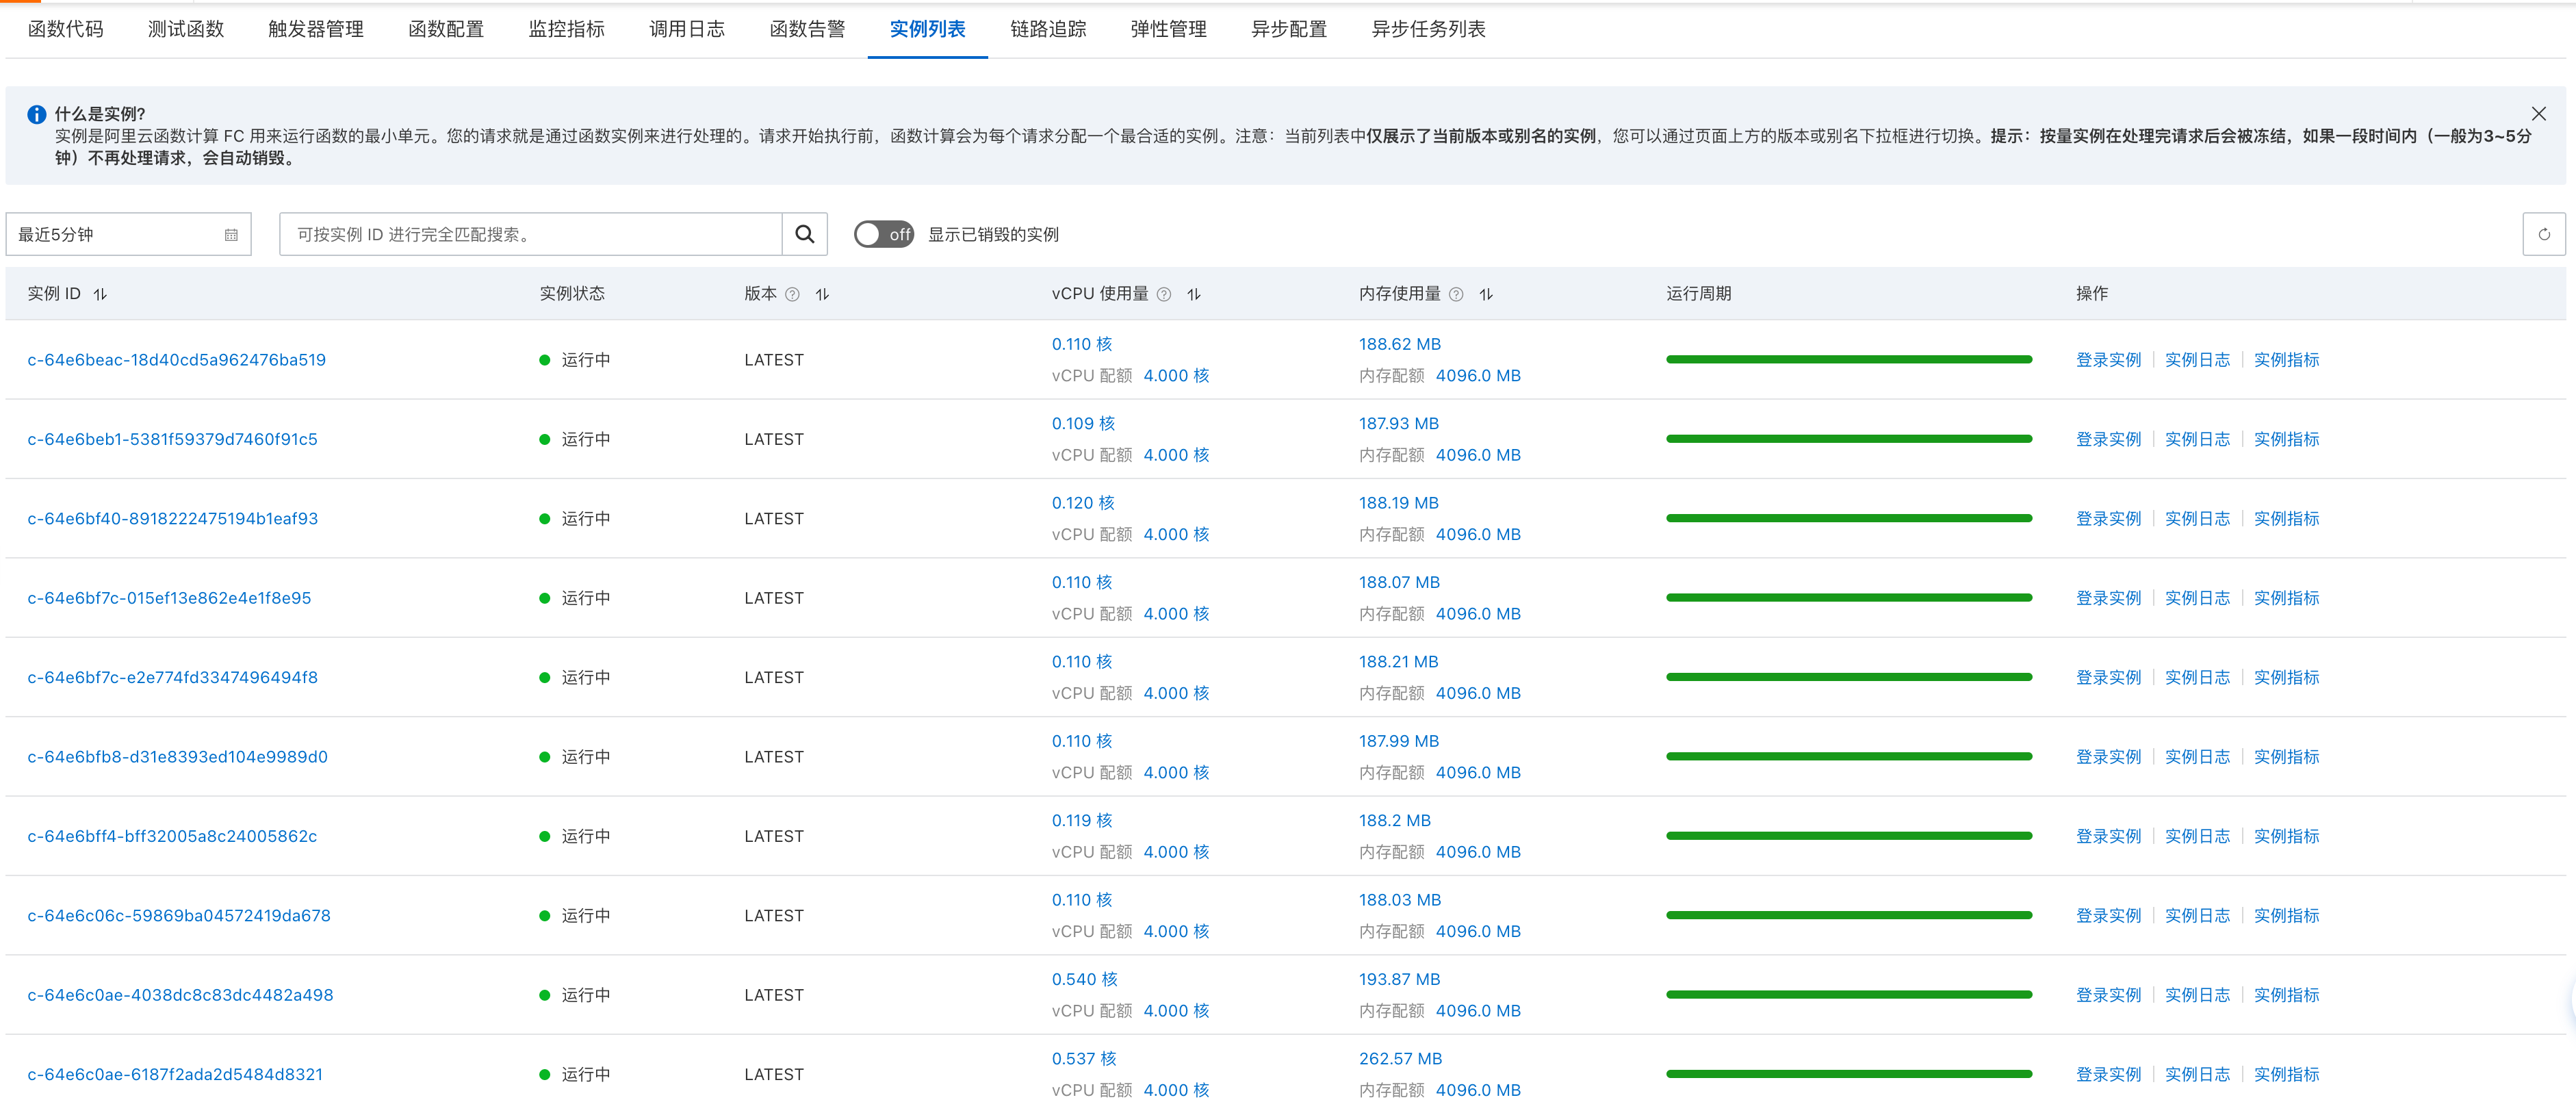
Task: Open instance c-64e6bfb8-d31e8393ed104e9989d0
Action: [x=177, y=757]
